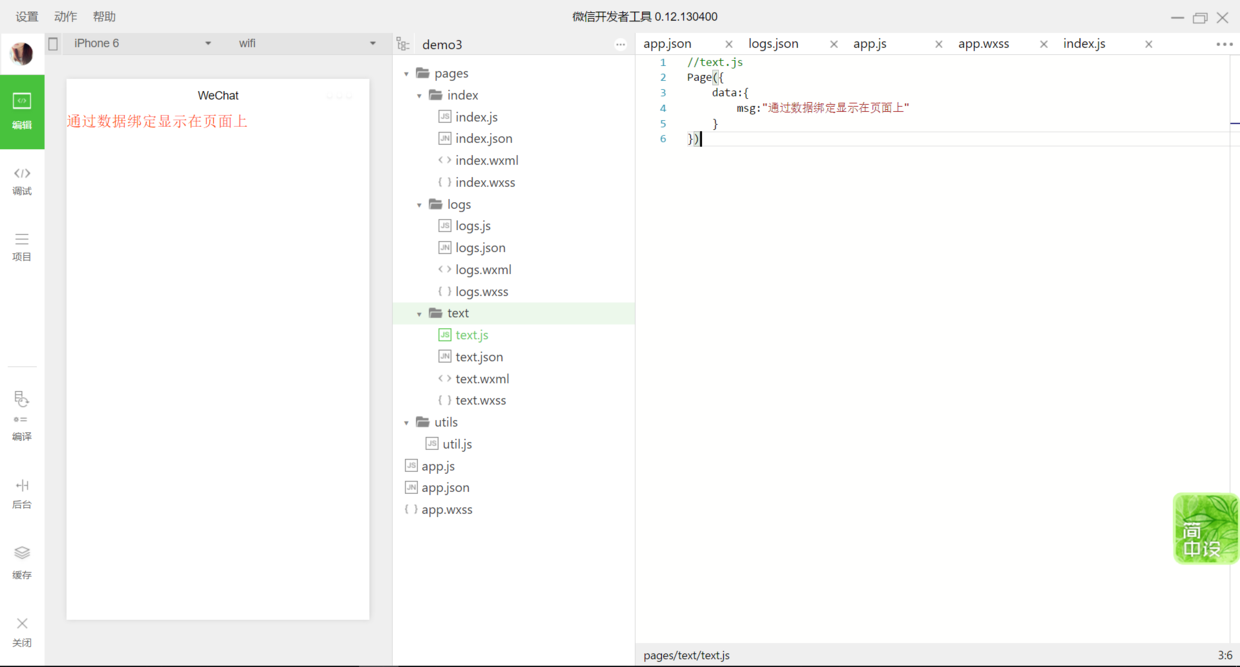Open logs.wxss in the file tree

pos(481,292)
